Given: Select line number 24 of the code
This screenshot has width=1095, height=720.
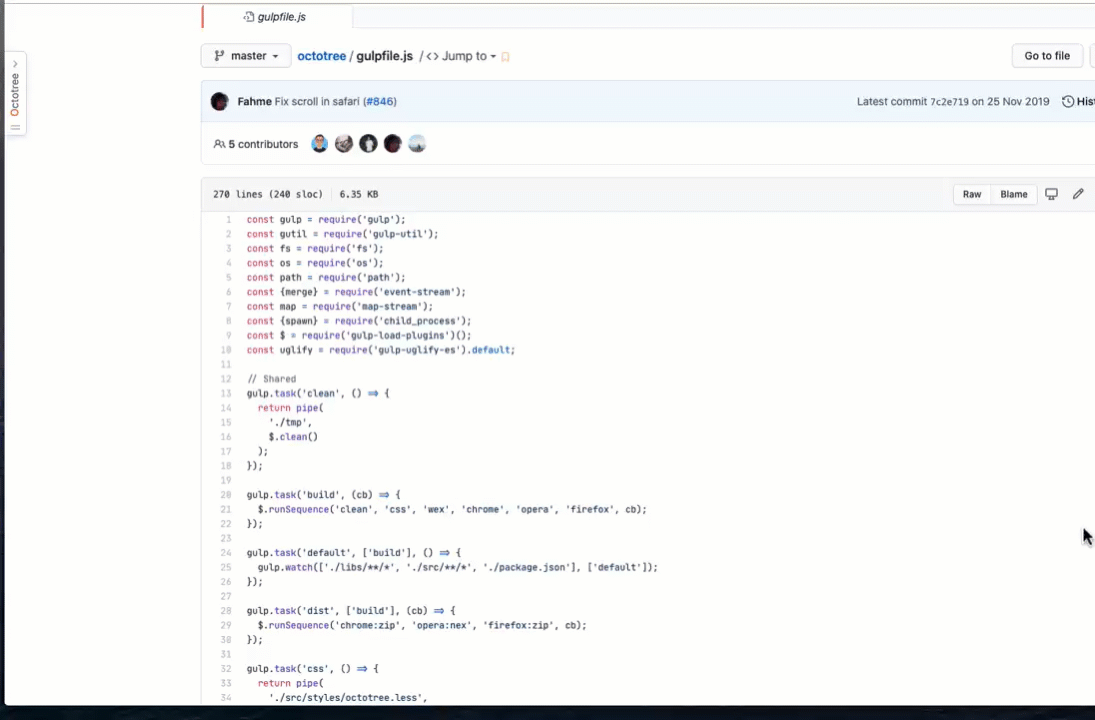Looking at the screenshot, I should 226,552.
